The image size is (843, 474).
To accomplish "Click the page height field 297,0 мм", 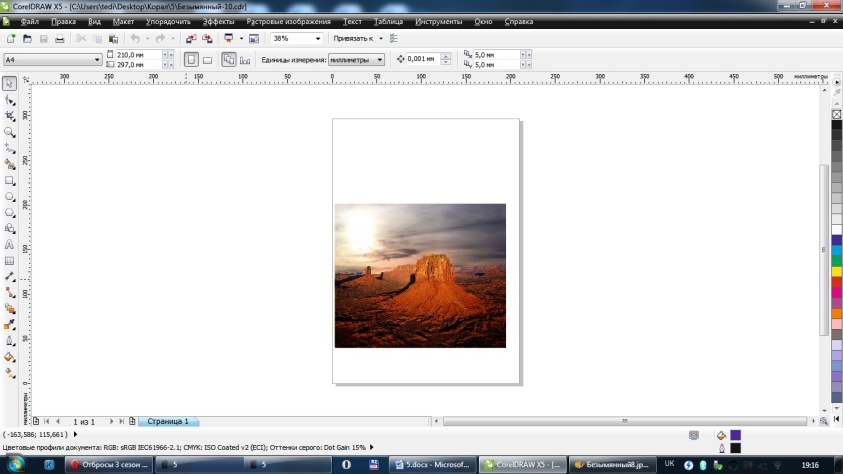I will [x=139, y=64].
